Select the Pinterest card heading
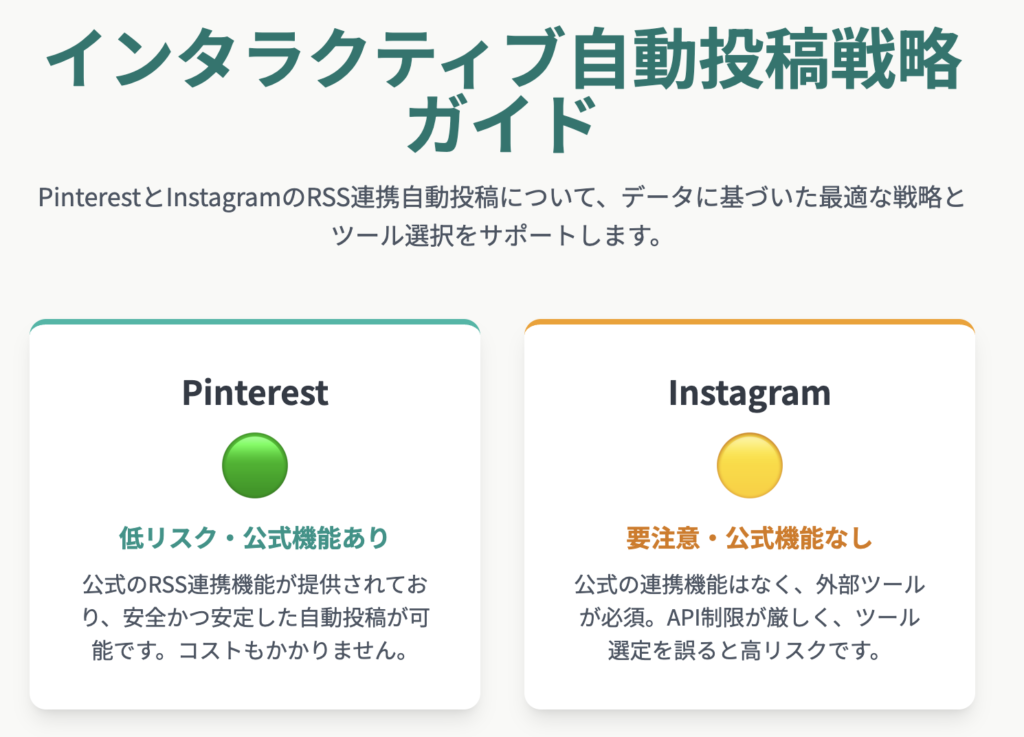 (x=255, y=392)
